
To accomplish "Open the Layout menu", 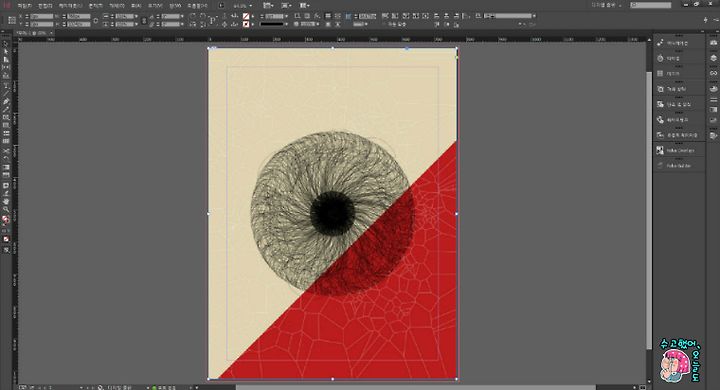I will (70, 6).
